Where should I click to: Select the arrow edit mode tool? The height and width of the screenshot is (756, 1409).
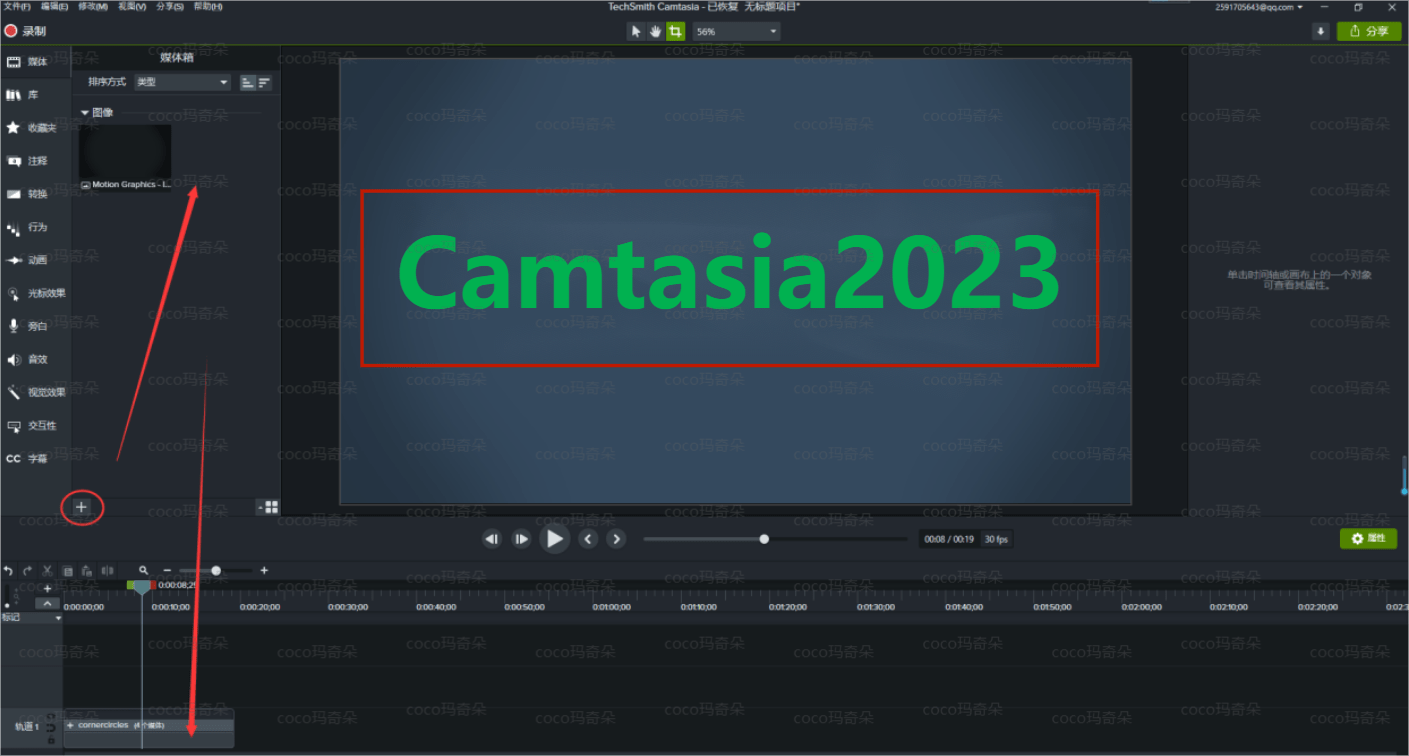coord(636,31)
